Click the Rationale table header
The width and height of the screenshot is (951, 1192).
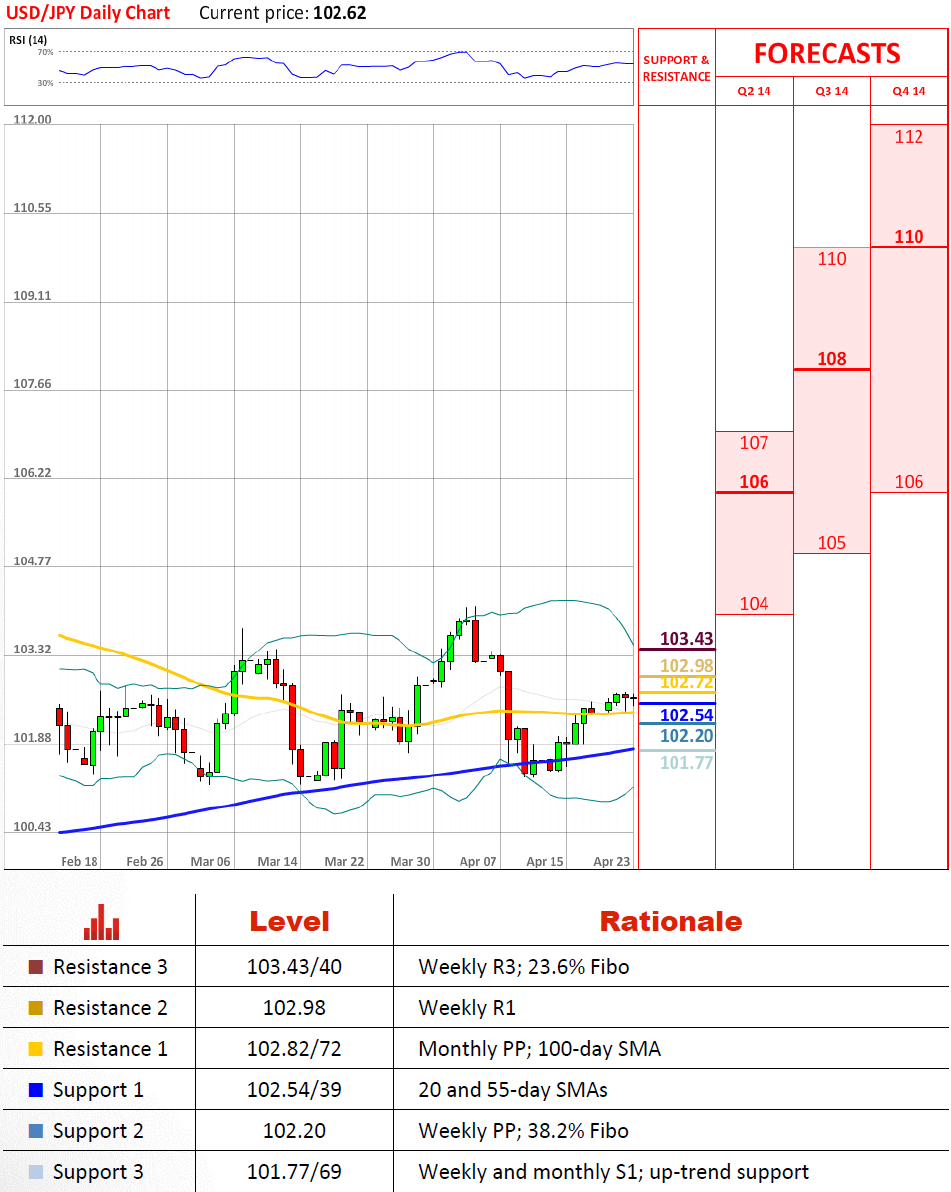pos(671,921)
